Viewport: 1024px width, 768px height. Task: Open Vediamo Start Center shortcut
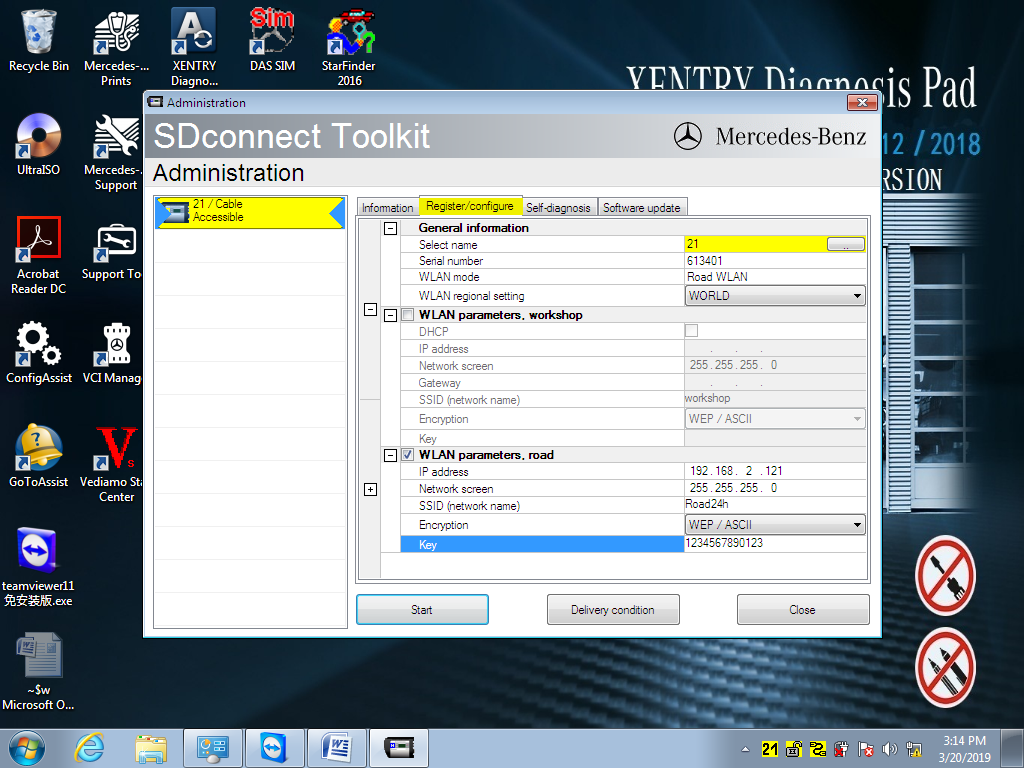(x=112, y=464)
